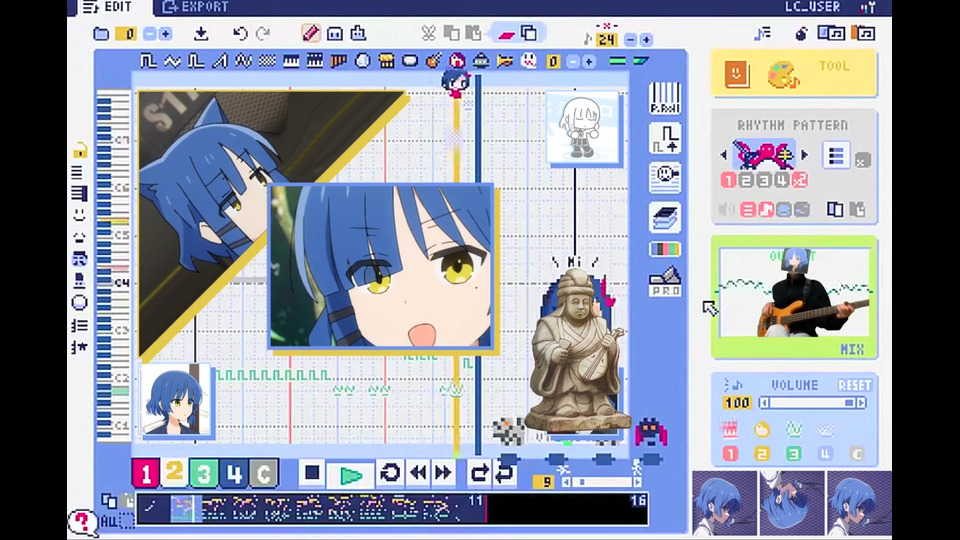Click volume slider left arrow

[764, 403]
